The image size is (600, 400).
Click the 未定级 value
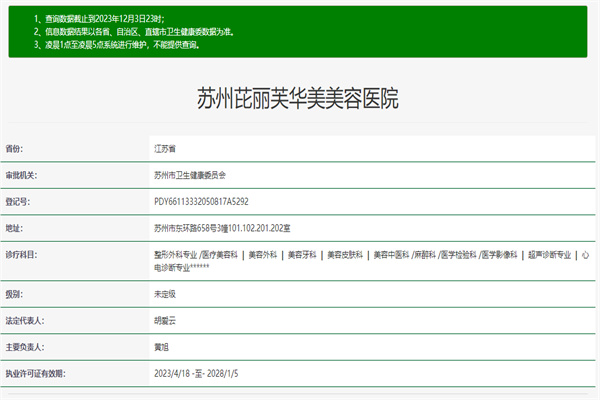click(x=165, y=294)
